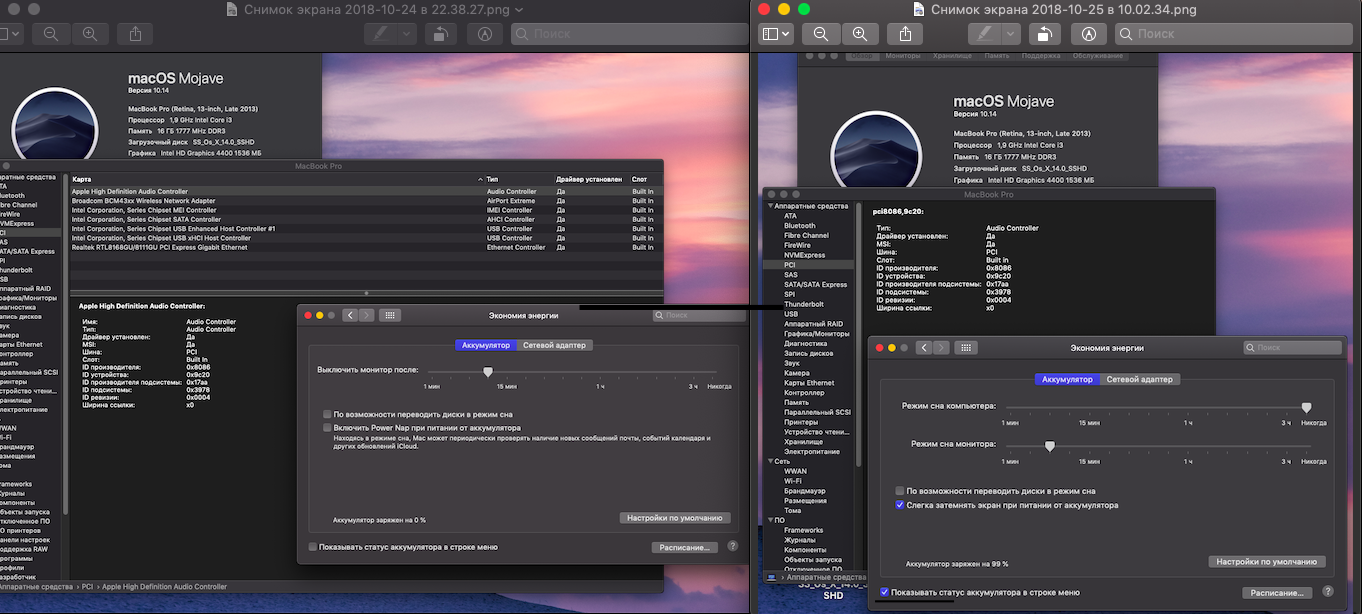Show Markup toolbar in the 10.02.34 window

(x=1088, y=34)
